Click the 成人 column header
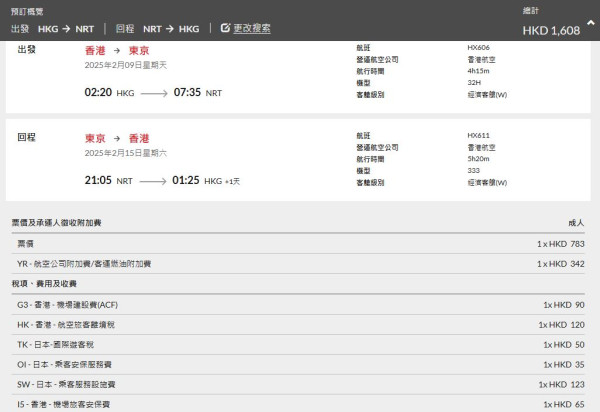This screenshot has width=600, height=412. (x=576, y=223)
